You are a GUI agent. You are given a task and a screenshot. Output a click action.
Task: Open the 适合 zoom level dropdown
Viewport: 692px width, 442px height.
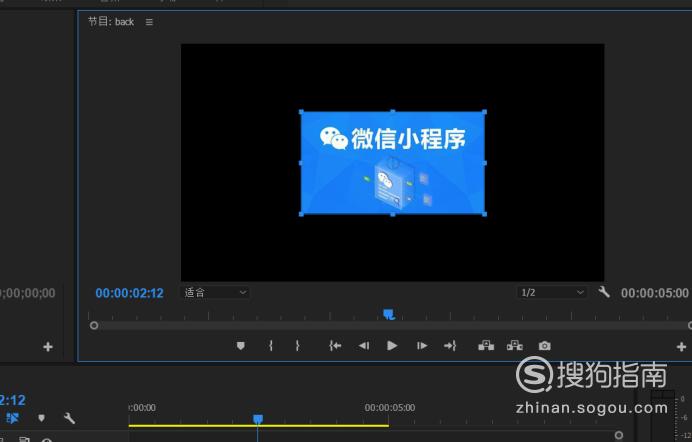(x=215, y=292)
